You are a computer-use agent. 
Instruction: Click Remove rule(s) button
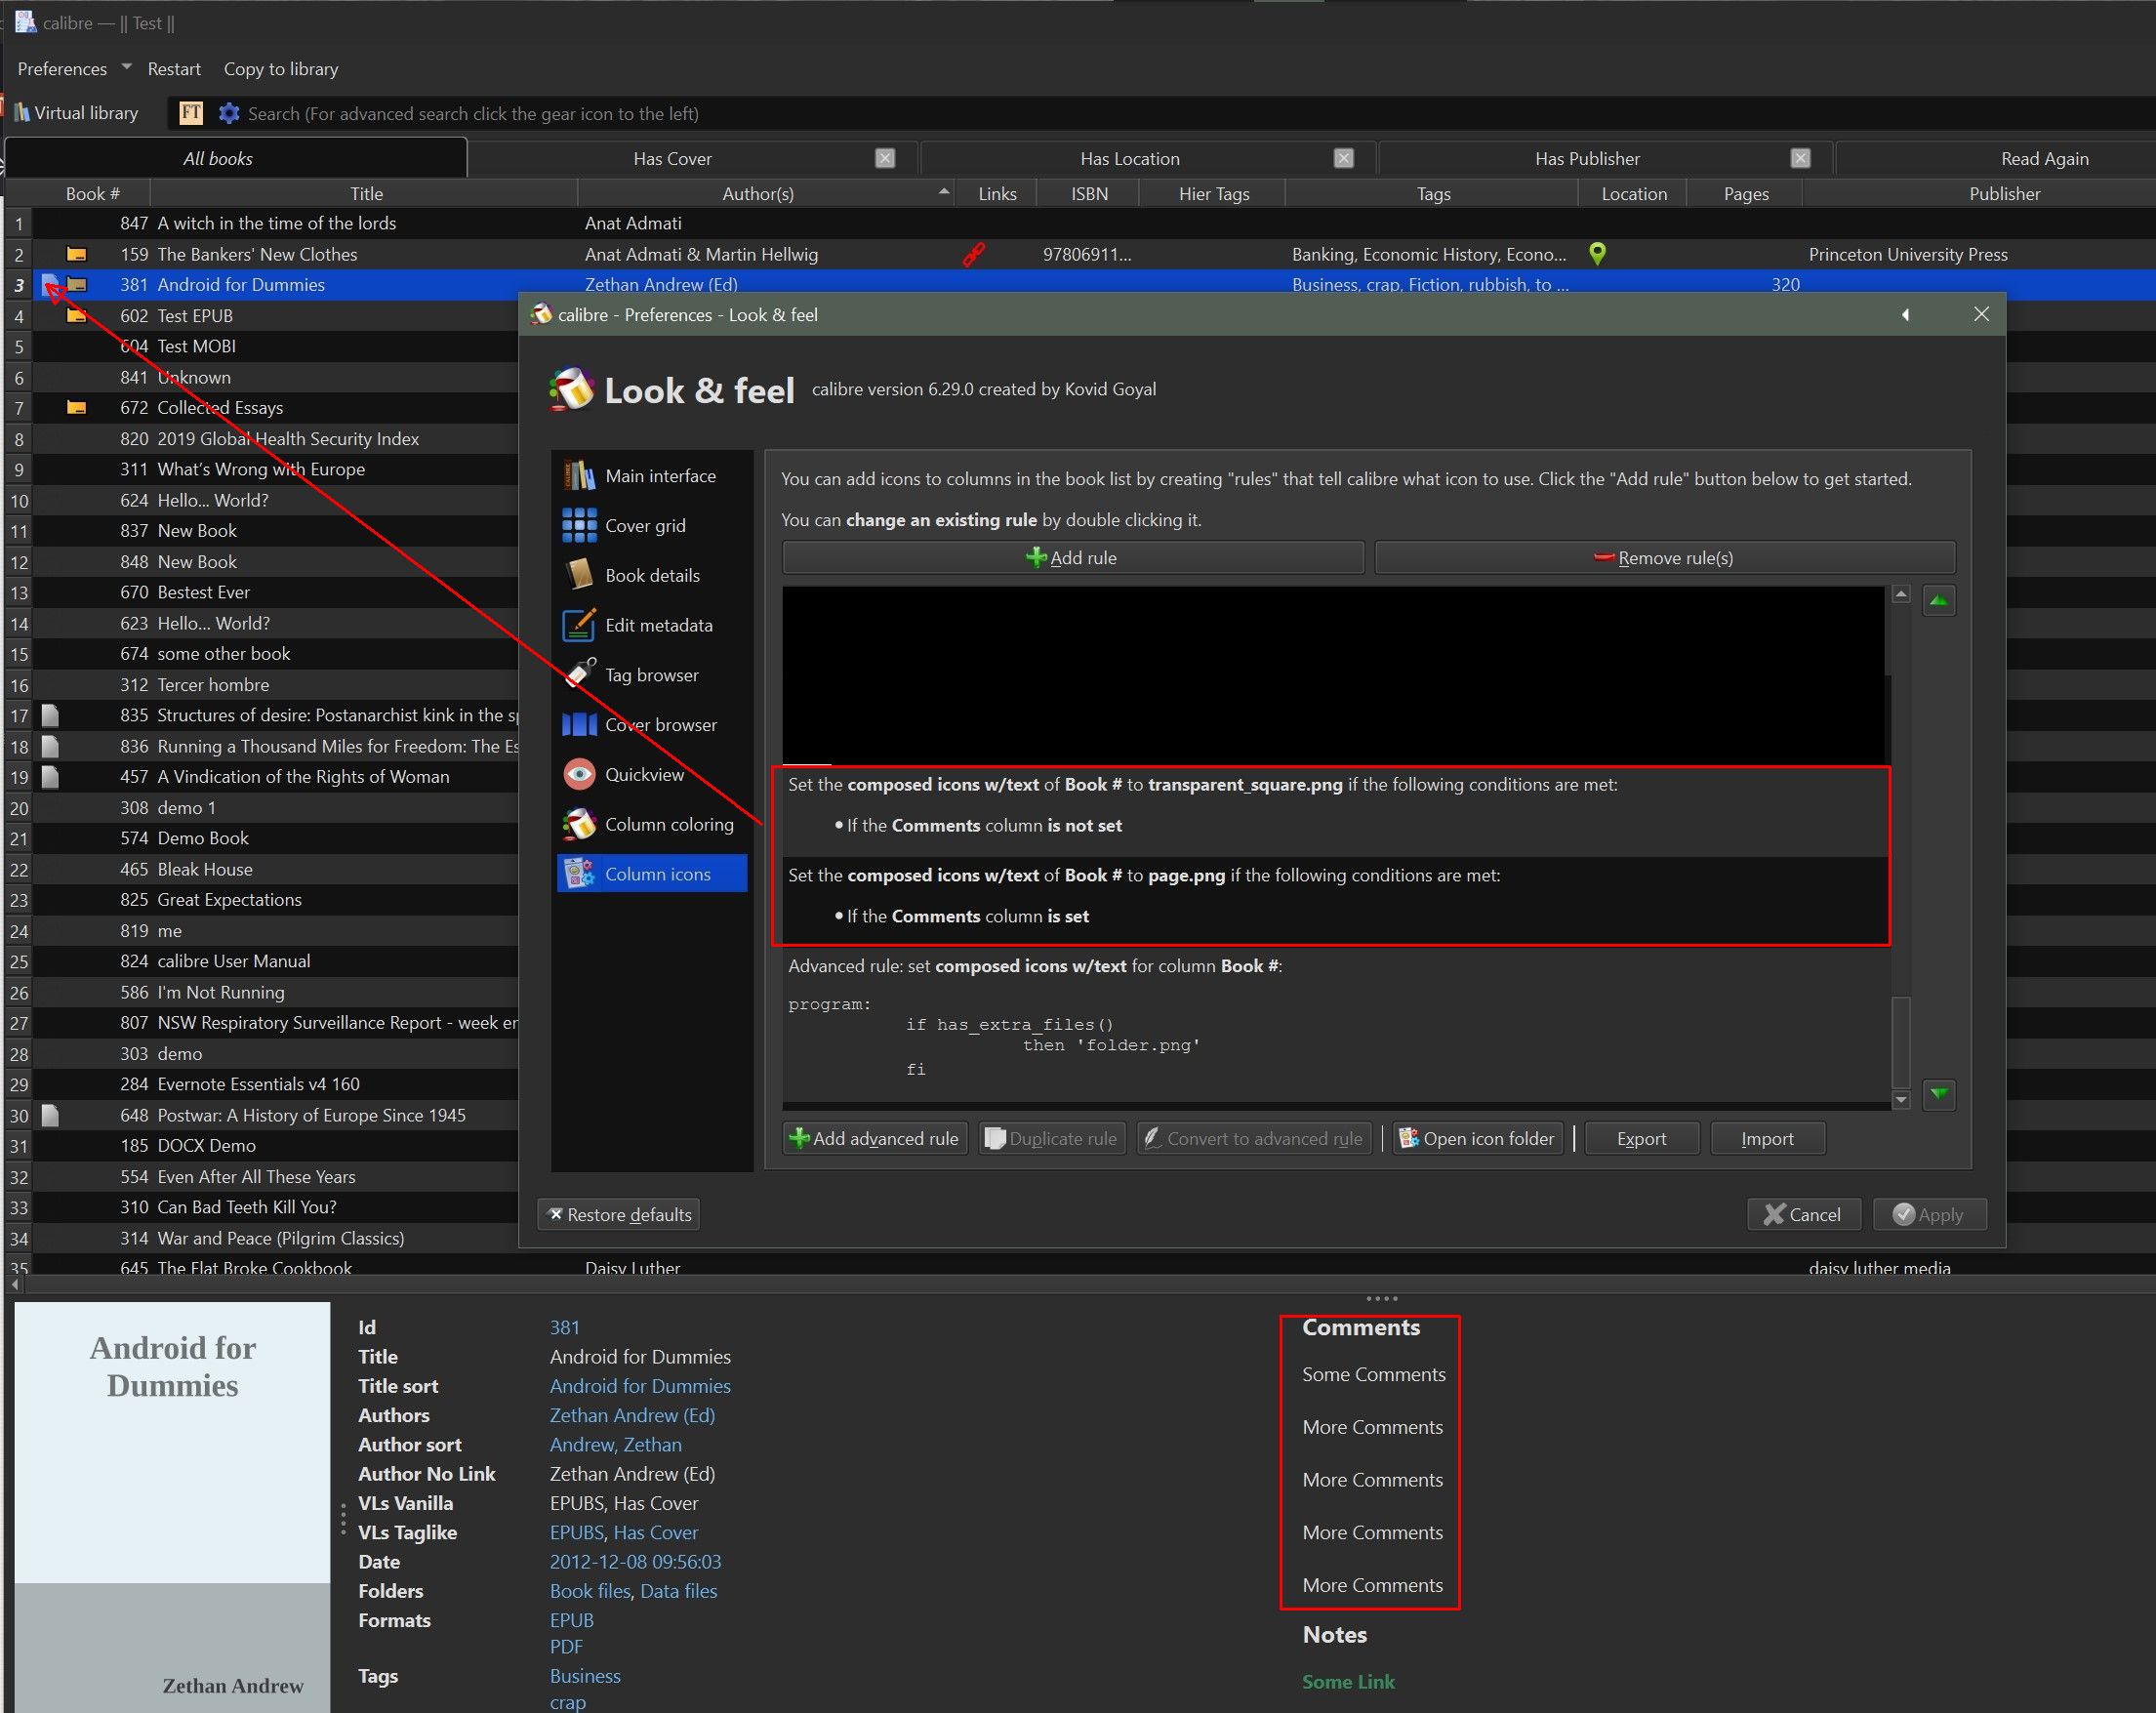click(x=1665, y=558)
